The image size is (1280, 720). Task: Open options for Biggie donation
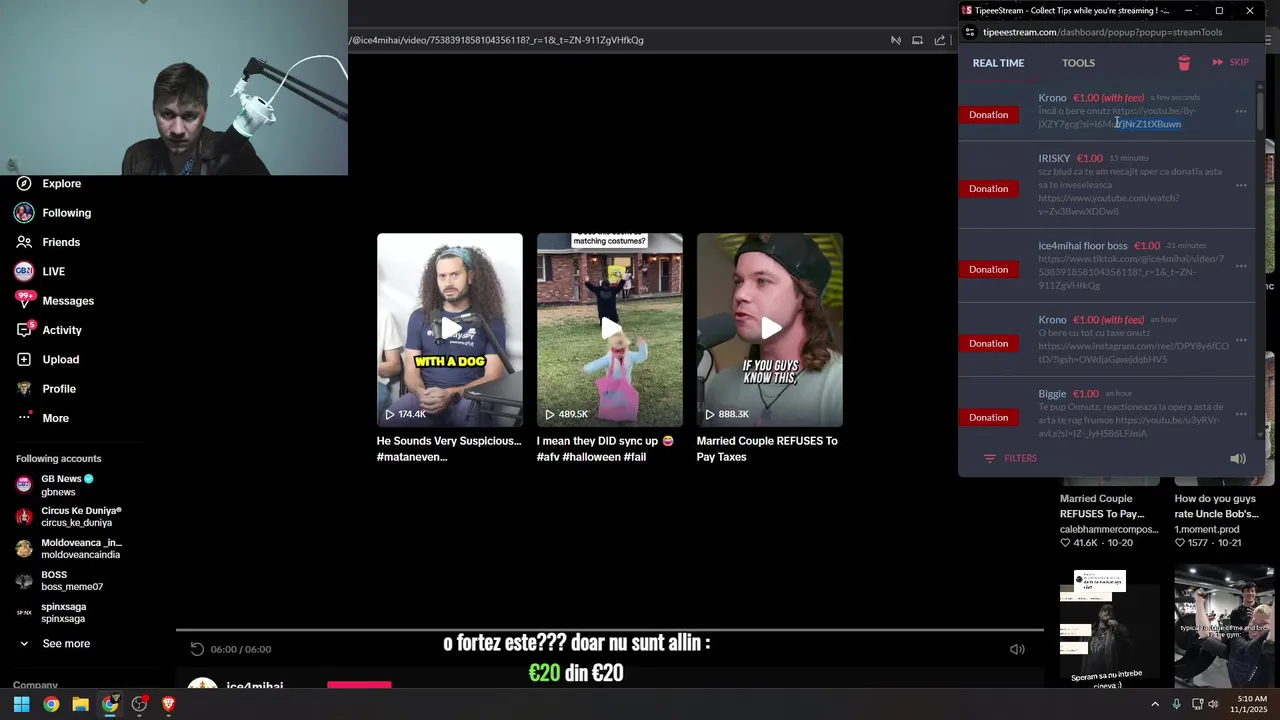pyautogui.click(x=1241, y=414)
